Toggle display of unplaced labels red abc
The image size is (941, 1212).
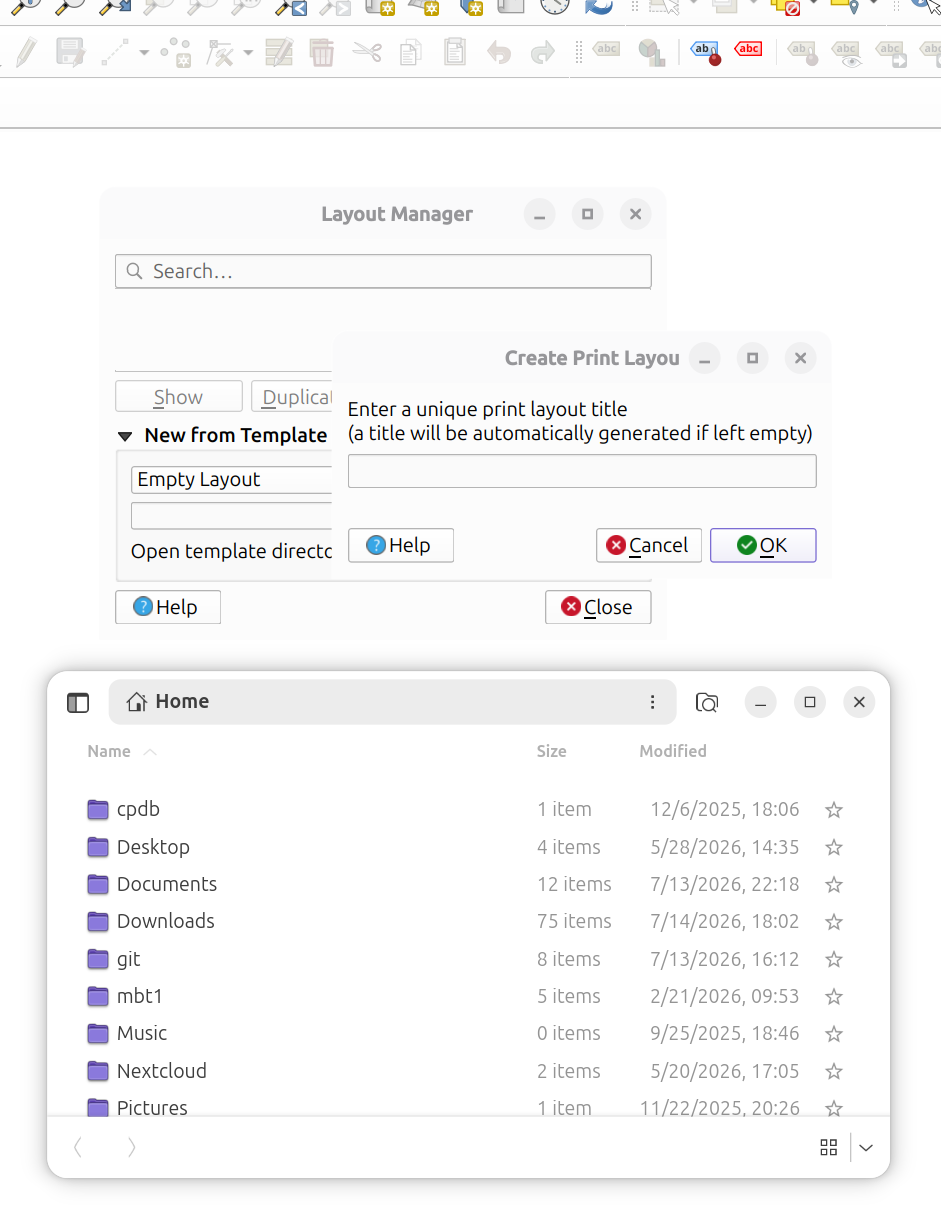pyautogui.click(x=748, y=49)
